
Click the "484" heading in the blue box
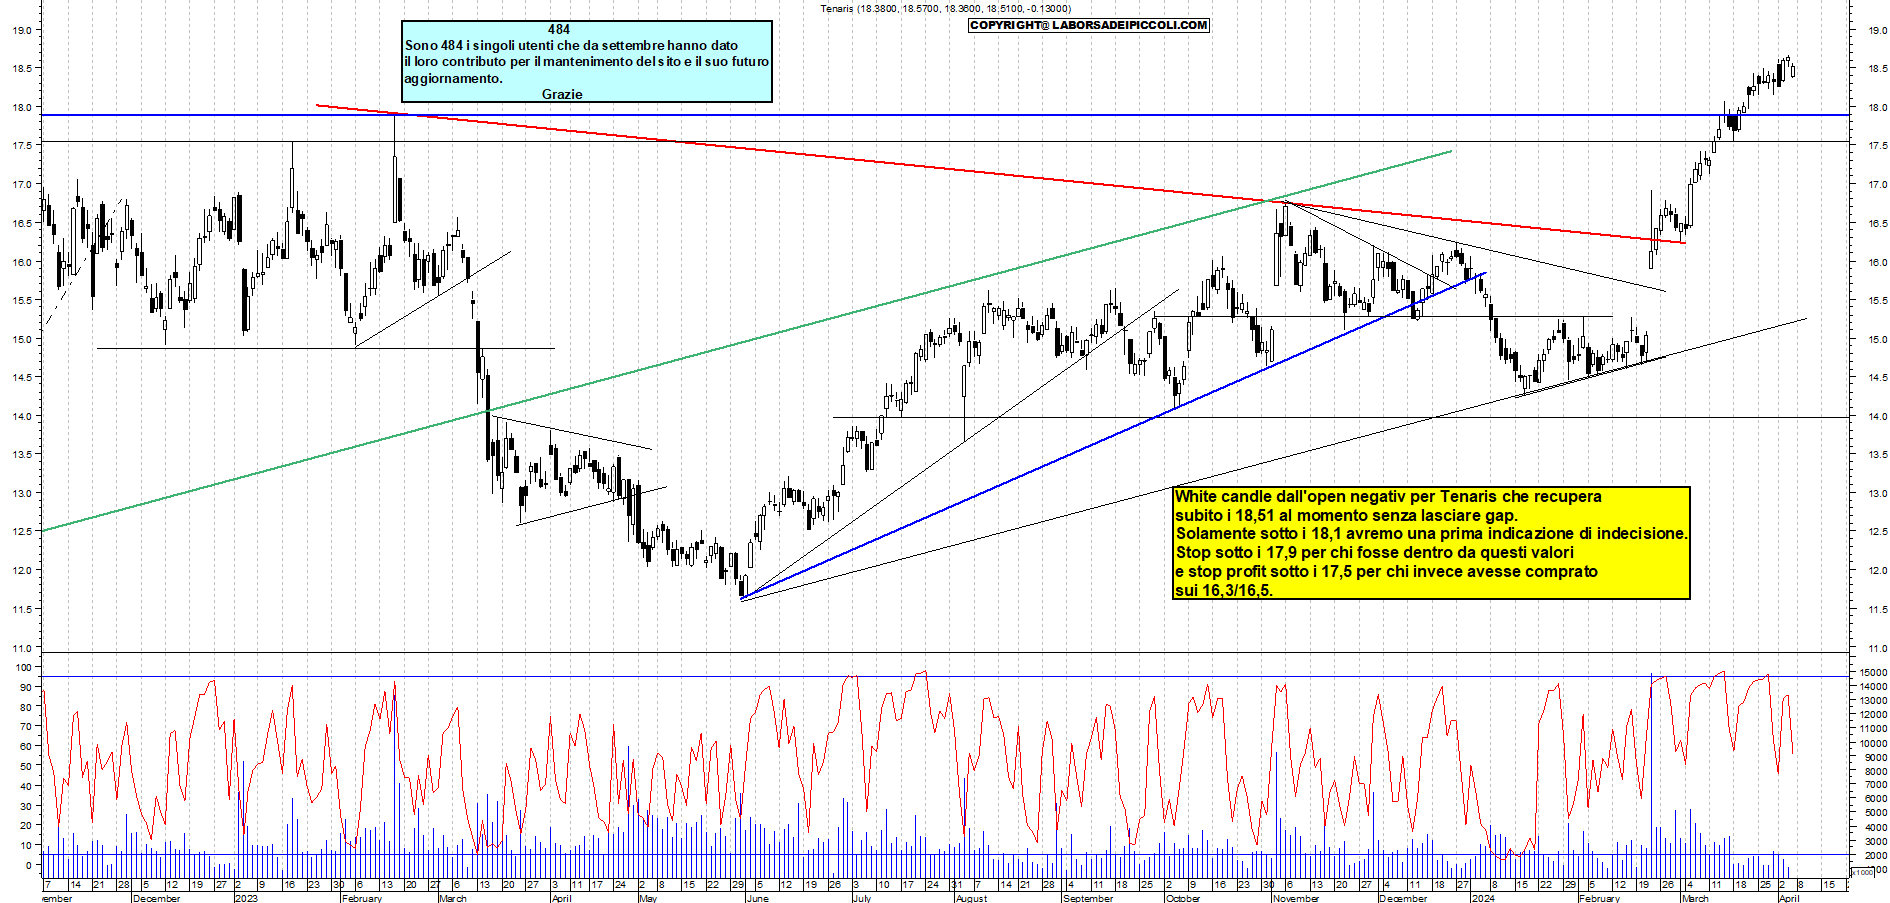pyautogui.click(x=559, y=30)
